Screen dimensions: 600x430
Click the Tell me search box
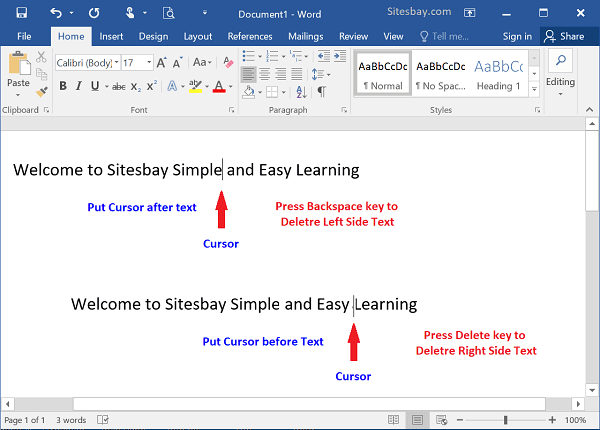(x=445, y=36)
